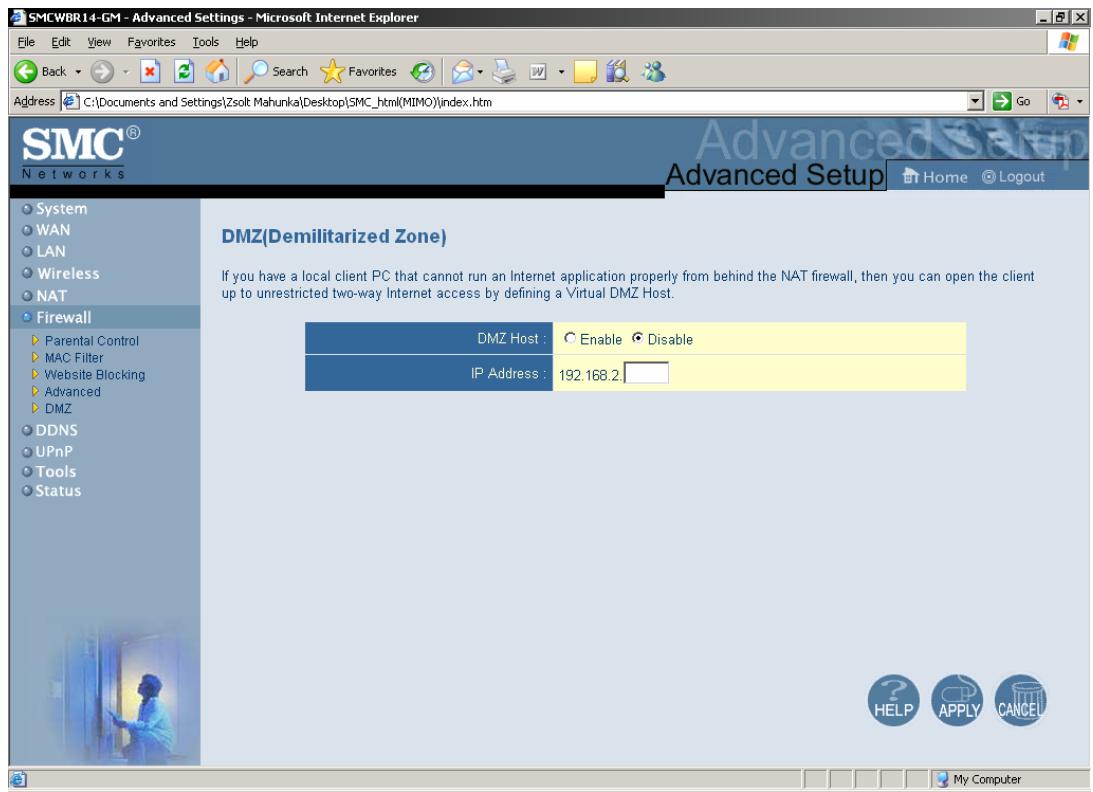Click the toolbar icon right of Go

point(1060,101)
